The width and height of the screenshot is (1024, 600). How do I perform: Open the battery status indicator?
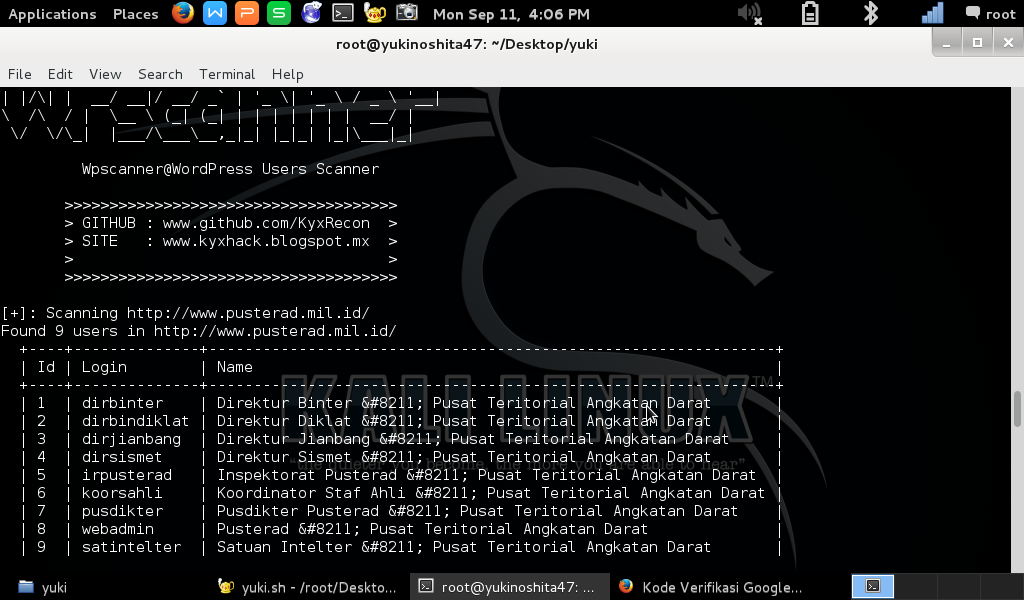tap(810, 13)
